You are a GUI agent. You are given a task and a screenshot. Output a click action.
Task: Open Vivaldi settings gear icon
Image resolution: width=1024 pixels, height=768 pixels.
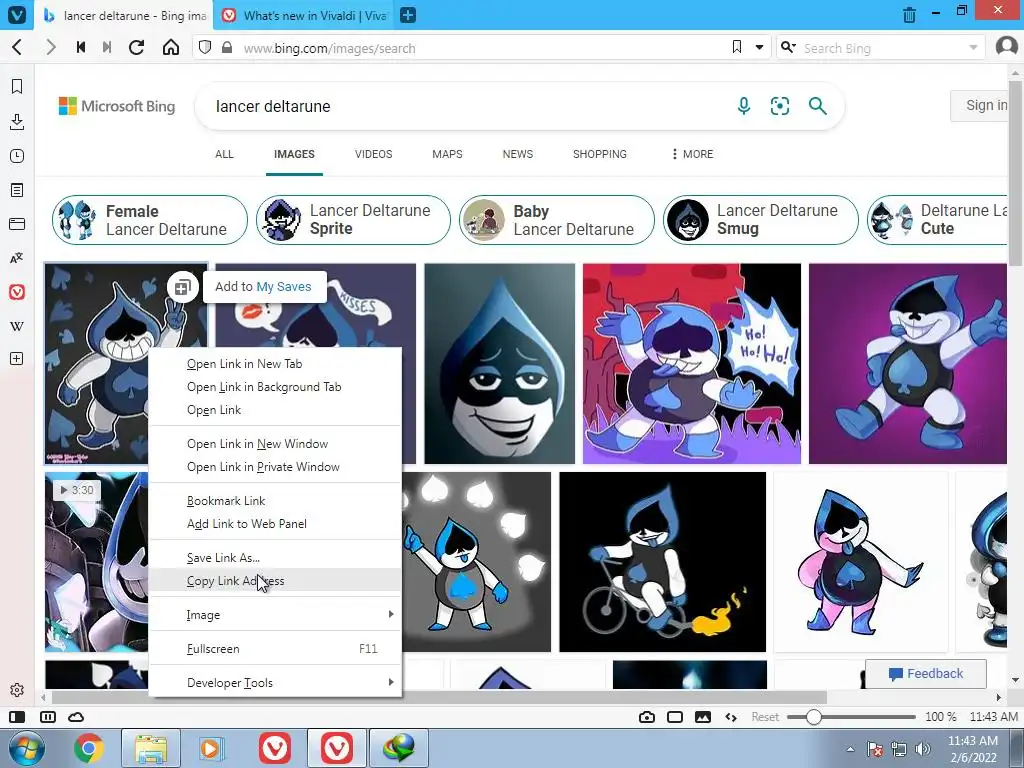click(x=17, y=690)
